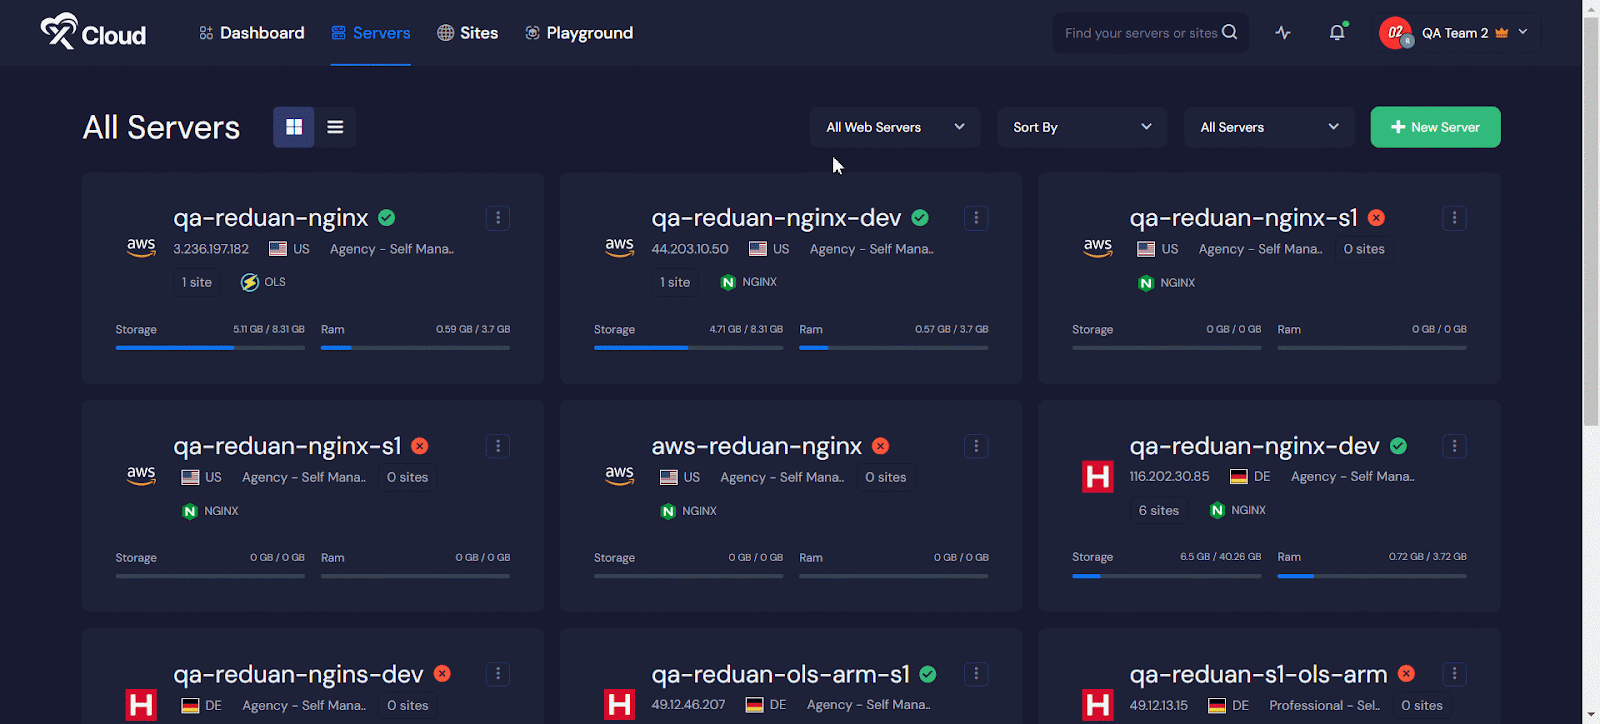Go to the Dashboard tab
The image size is (1600, 724).
tap(252, 33)
